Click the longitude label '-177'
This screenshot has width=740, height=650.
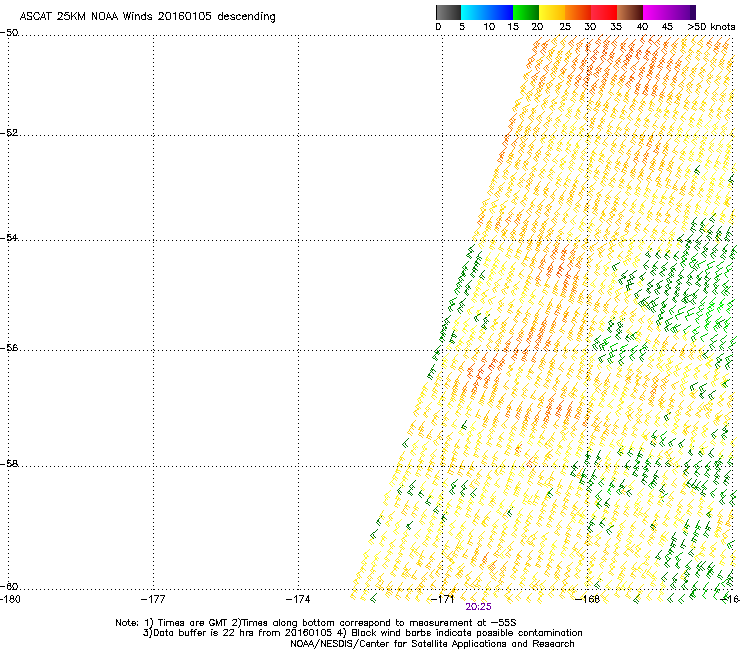[153, 599]
